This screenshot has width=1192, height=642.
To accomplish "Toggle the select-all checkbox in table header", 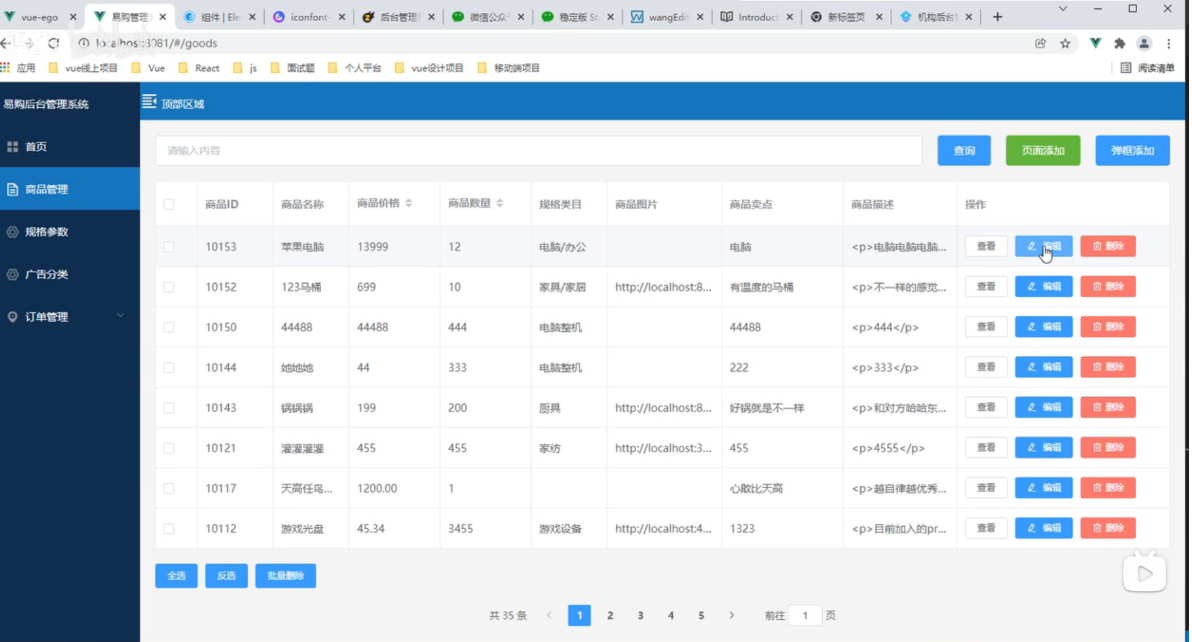I will (x=169, y=204).
